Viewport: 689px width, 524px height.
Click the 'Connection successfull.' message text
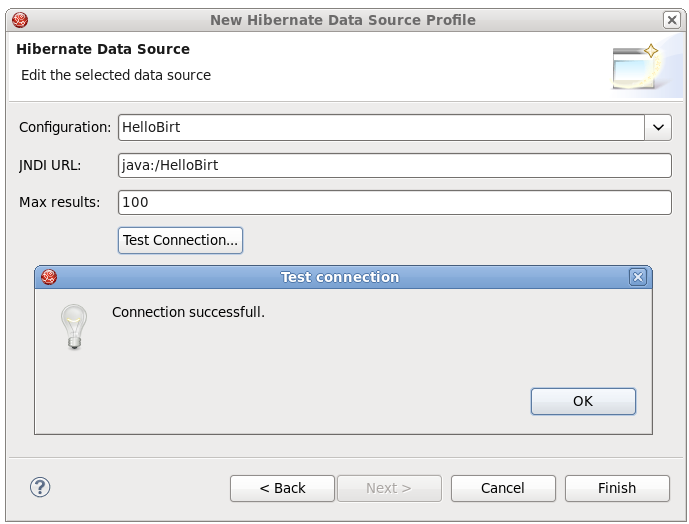click(188, 312)
